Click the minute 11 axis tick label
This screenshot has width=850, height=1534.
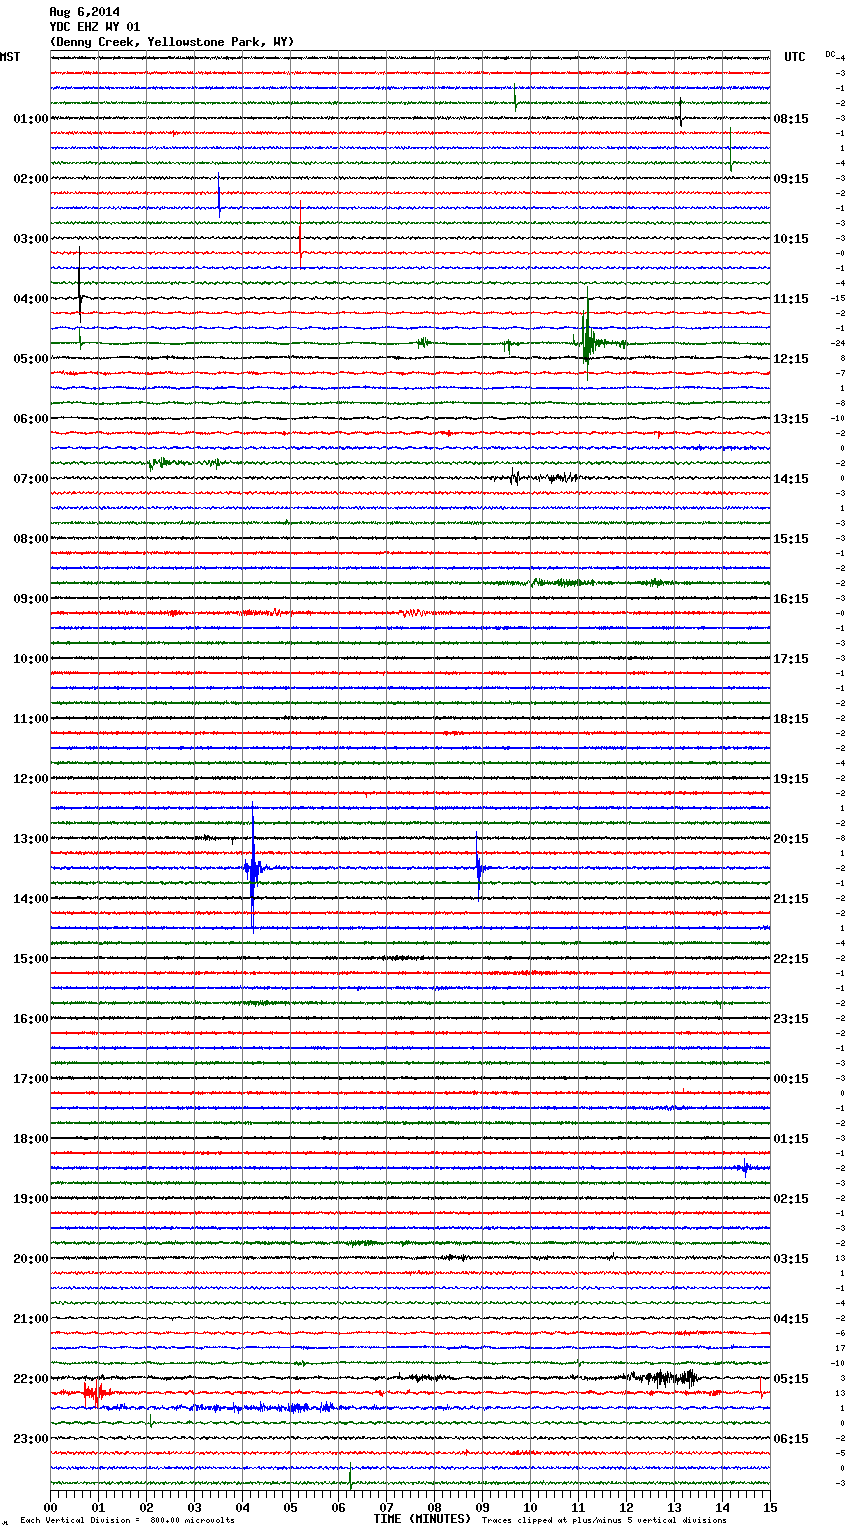578,1507
